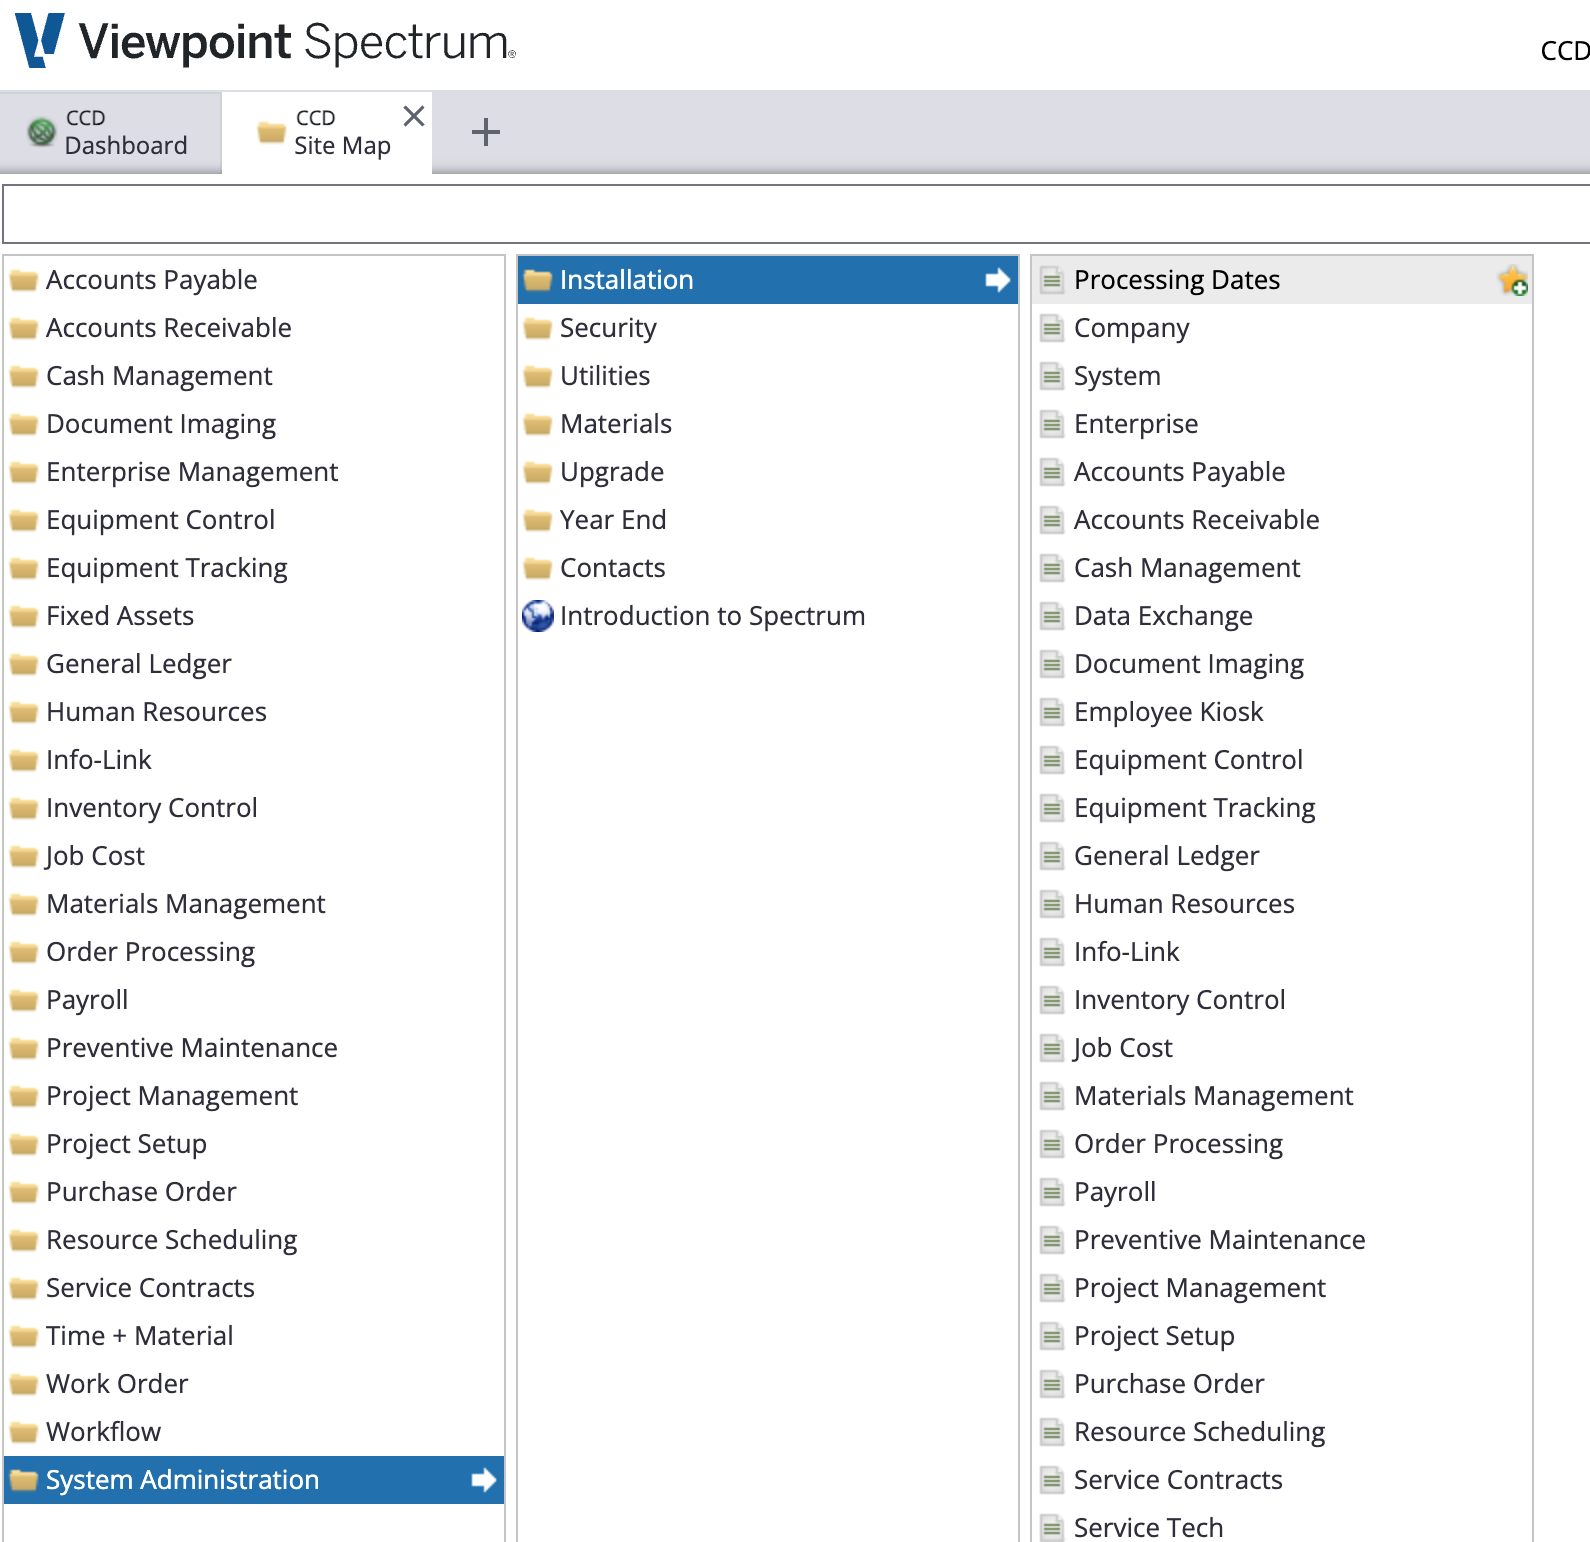Open the Info-Link folder in left column
This screenshot has height=1542, width=1590.
[254, 760]
